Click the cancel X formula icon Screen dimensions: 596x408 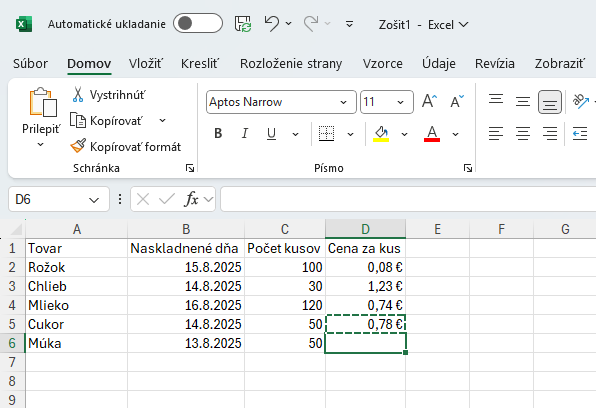(143, 199)
